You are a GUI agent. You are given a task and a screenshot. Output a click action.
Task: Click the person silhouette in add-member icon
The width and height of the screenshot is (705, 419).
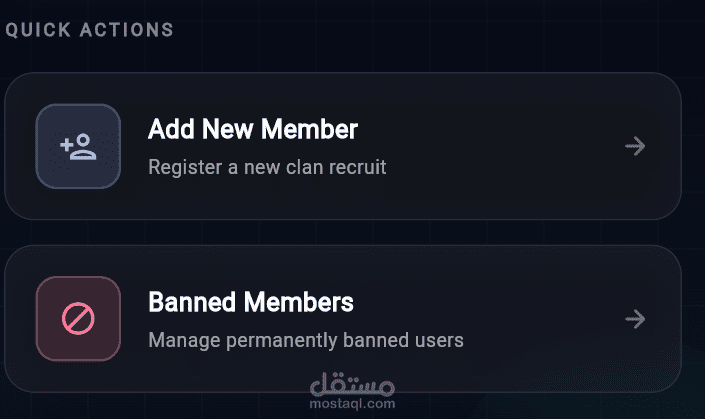tap(85, 148)
